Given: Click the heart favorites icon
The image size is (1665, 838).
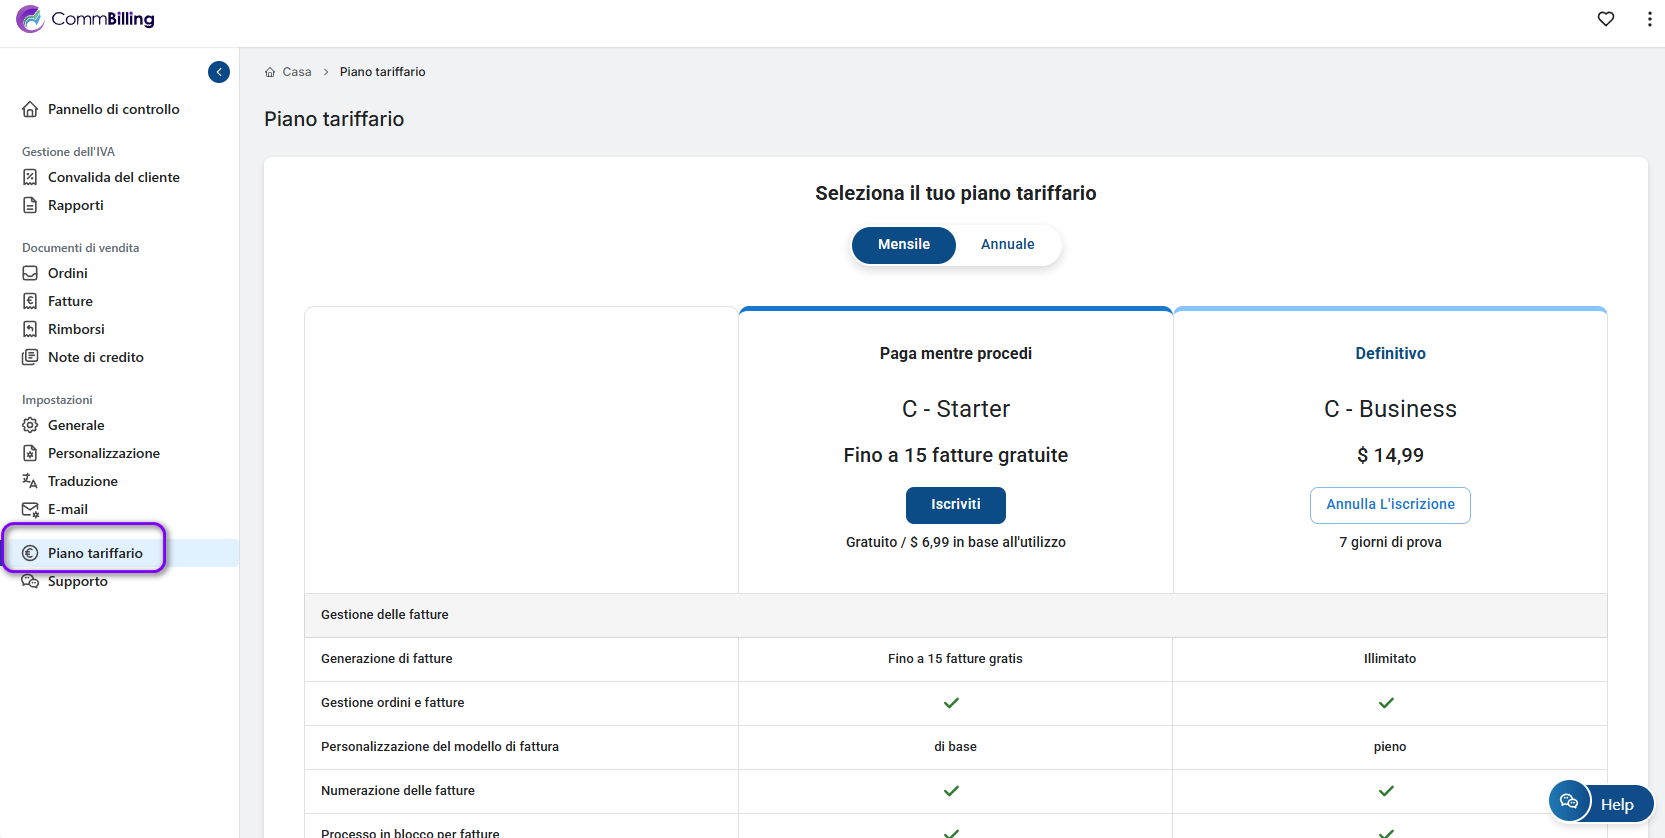Looking at the screenshot, I should click(x=1606, y=19).
